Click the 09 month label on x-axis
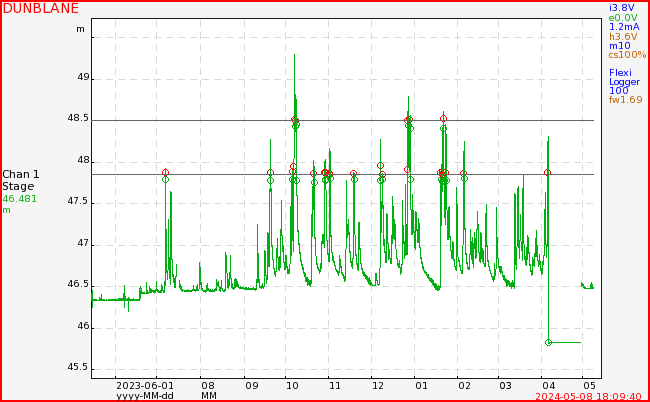The height and width of the screenshot is (402, 650). [251, 385]
